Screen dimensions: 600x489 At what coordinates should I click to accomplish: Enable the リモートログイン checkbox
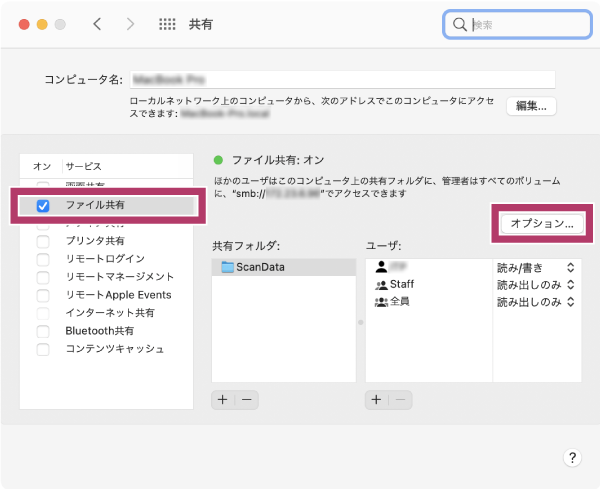43,259
